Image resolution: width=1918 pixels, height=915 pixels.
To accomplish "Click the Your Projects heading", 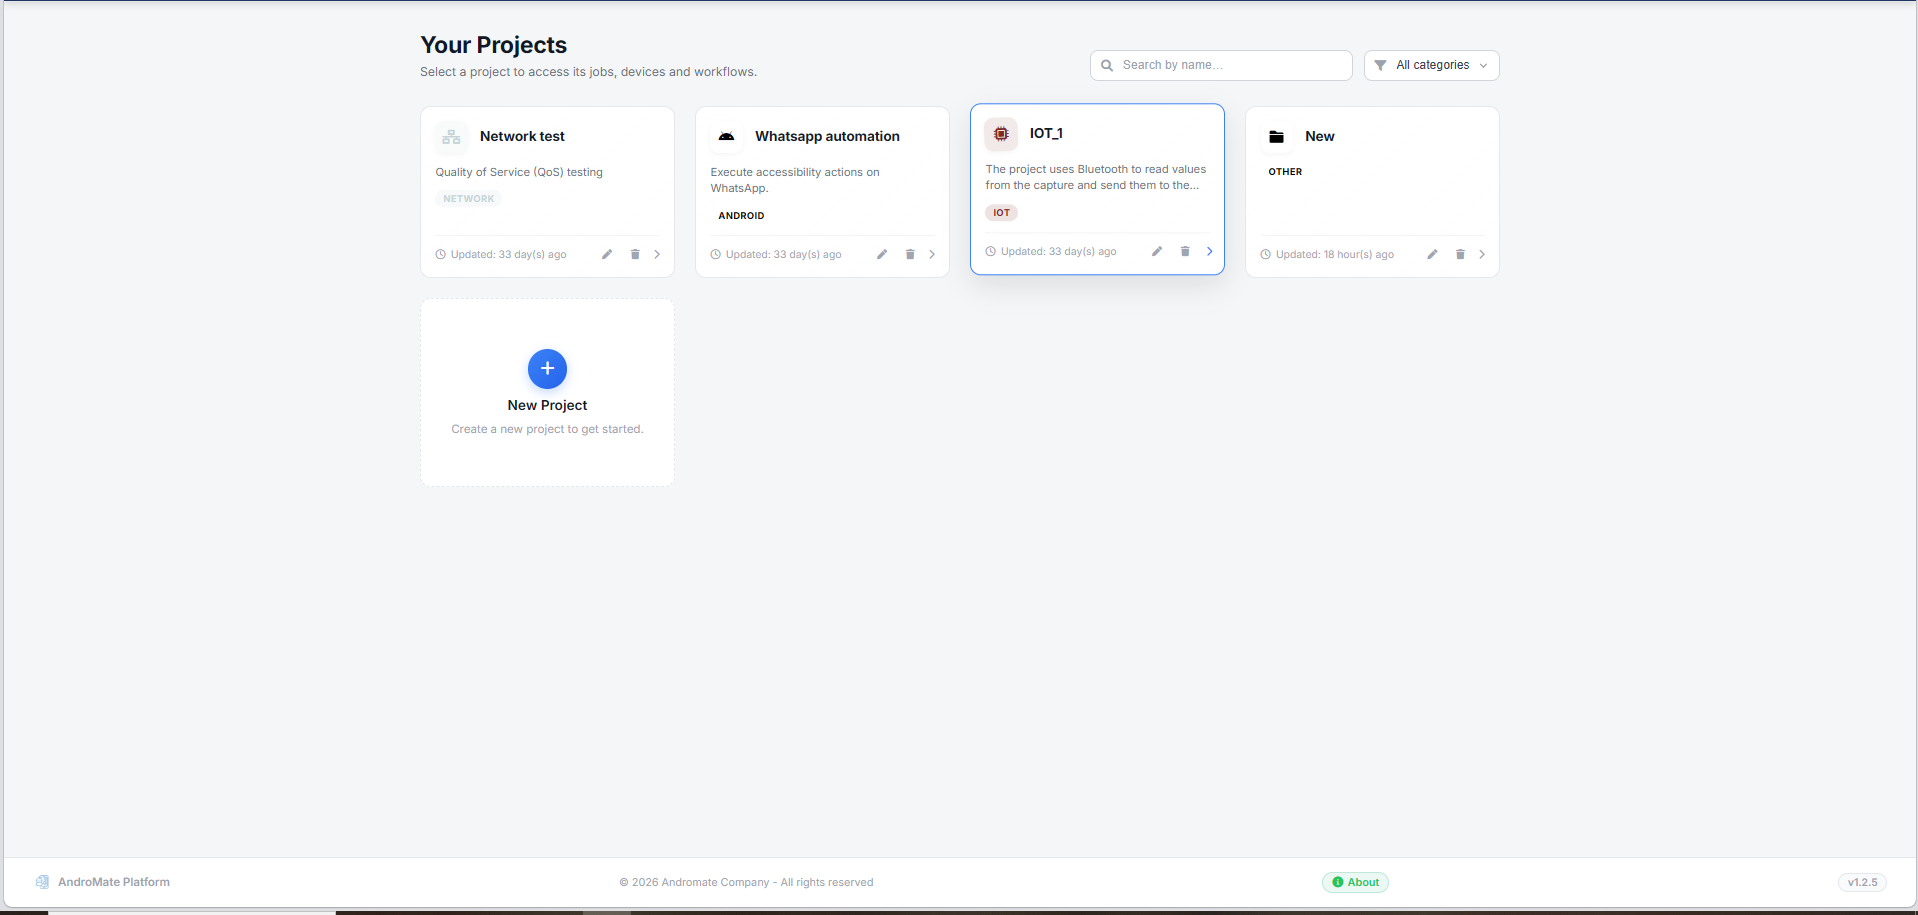I will 493,45.
